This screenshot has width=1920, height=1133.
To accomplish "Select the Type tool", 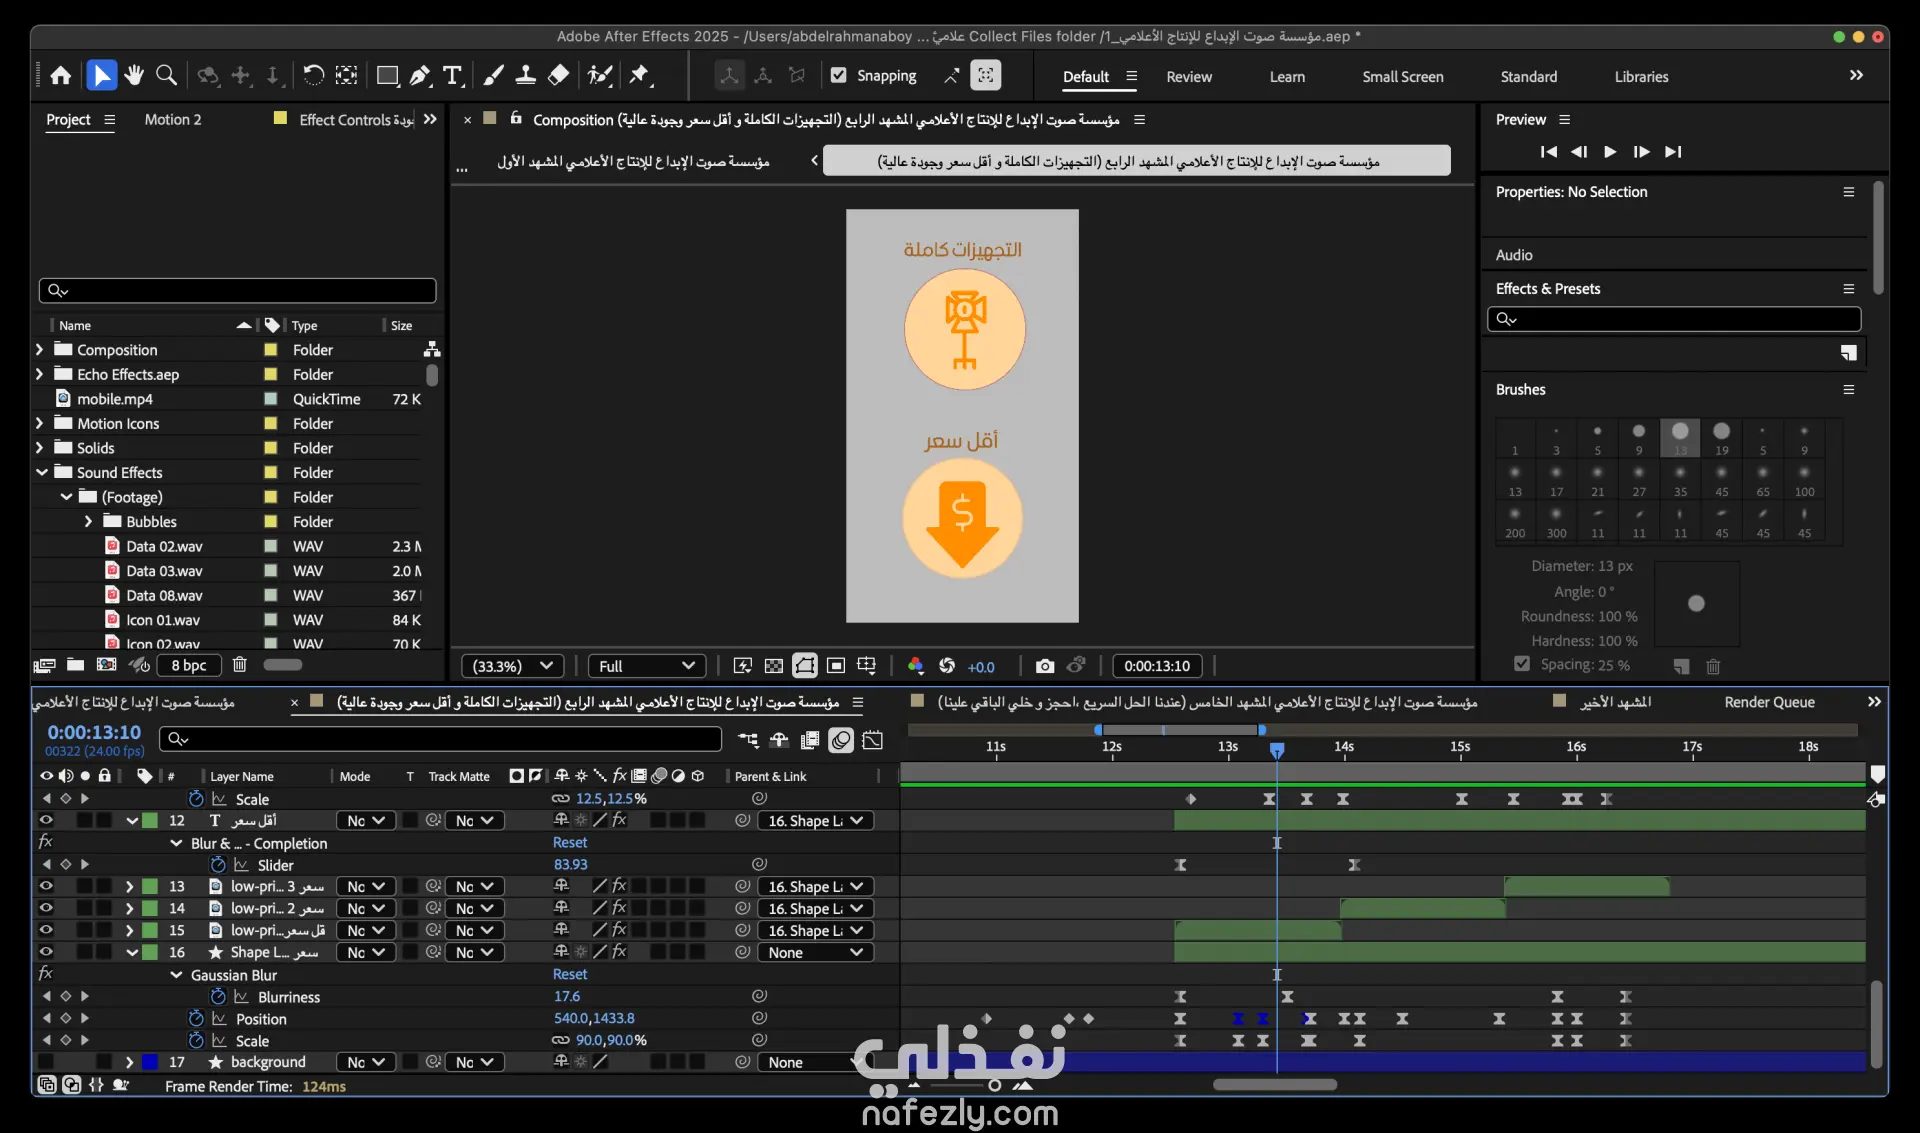I will click(x=452, y=76).
